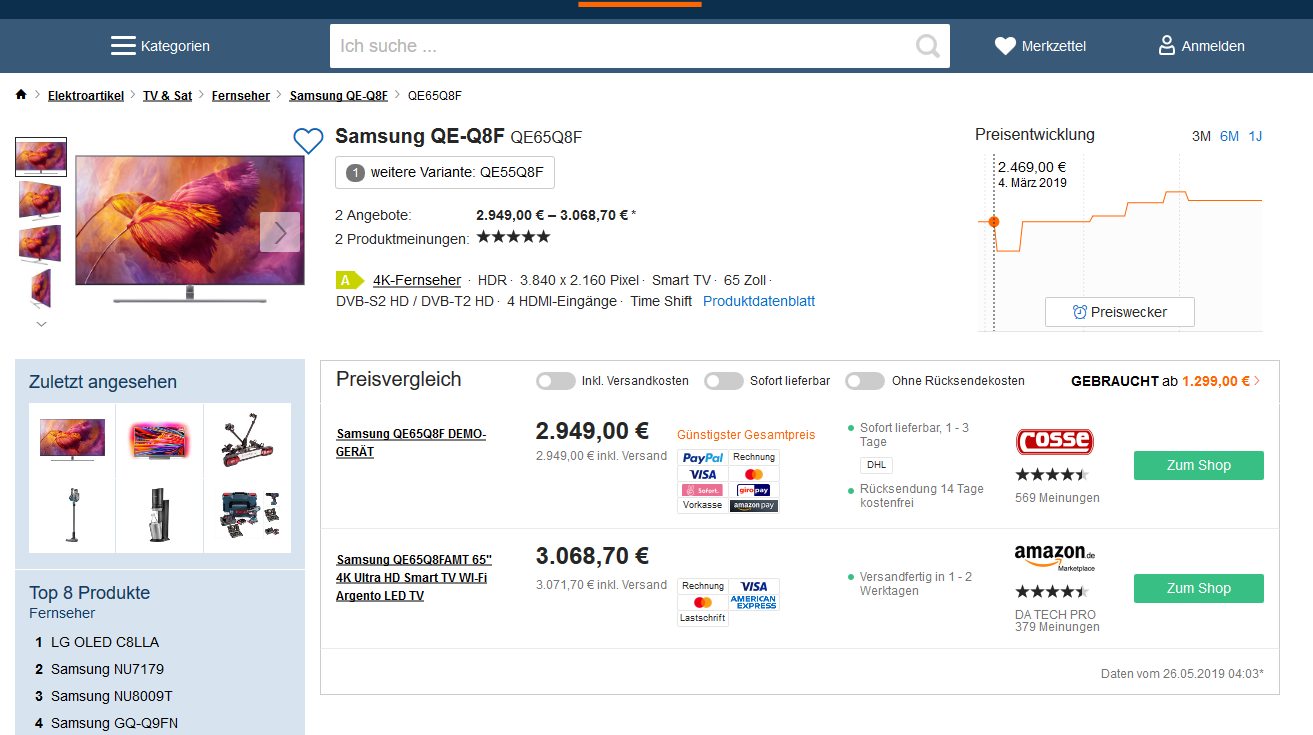This screenshot has width=1313, height=735.
Task: Toggle Ohne Rücksendekosten switch
Action: [864, 381]
